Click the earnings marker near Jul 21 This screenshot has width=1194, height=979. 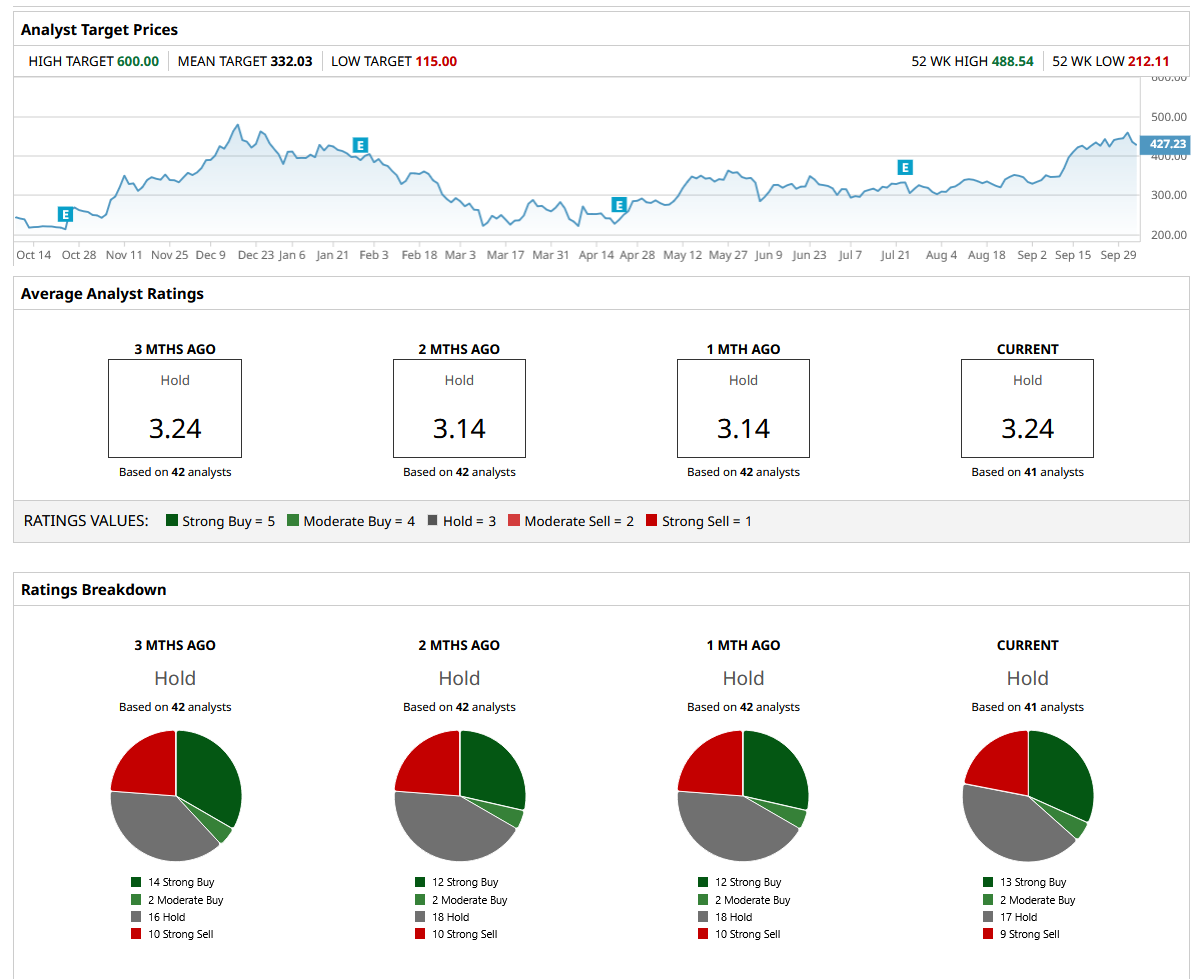[905, 167]
